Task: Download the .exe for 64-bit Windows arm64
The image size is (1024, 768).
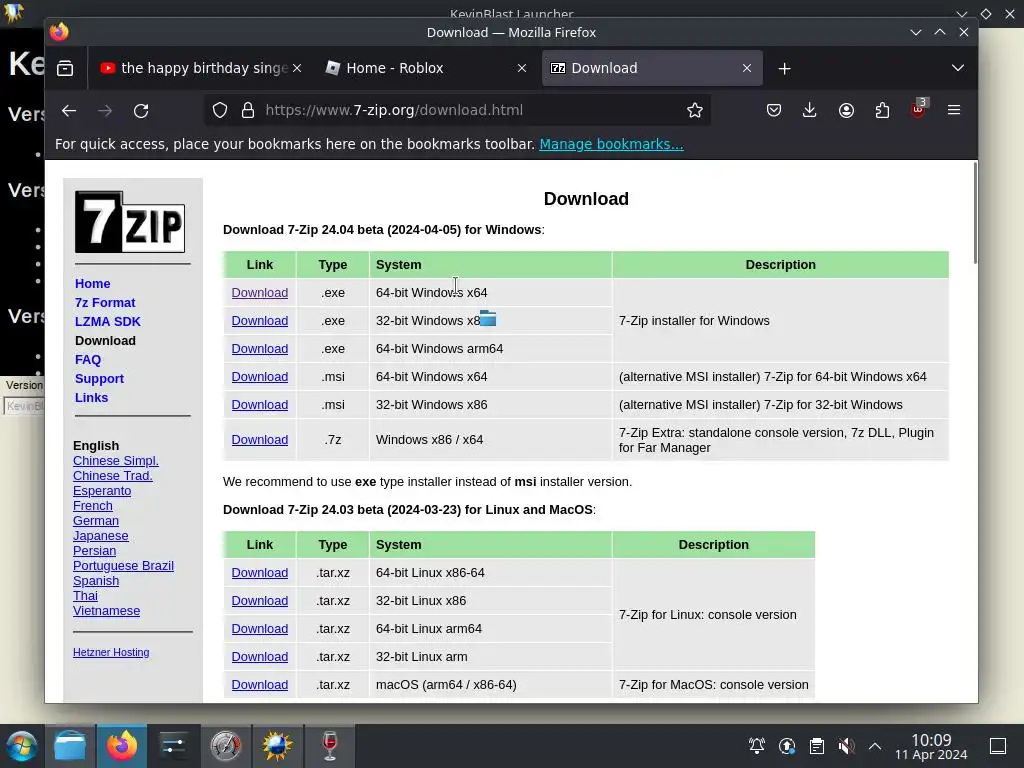Action: coord(259,349)
